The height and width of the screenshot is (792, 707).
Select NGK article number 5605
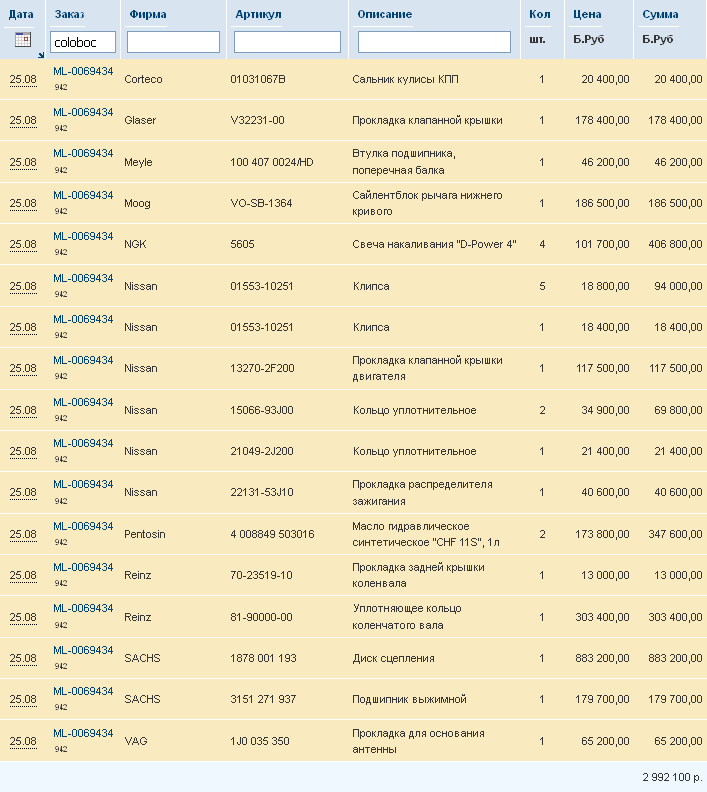click(242, 244)
